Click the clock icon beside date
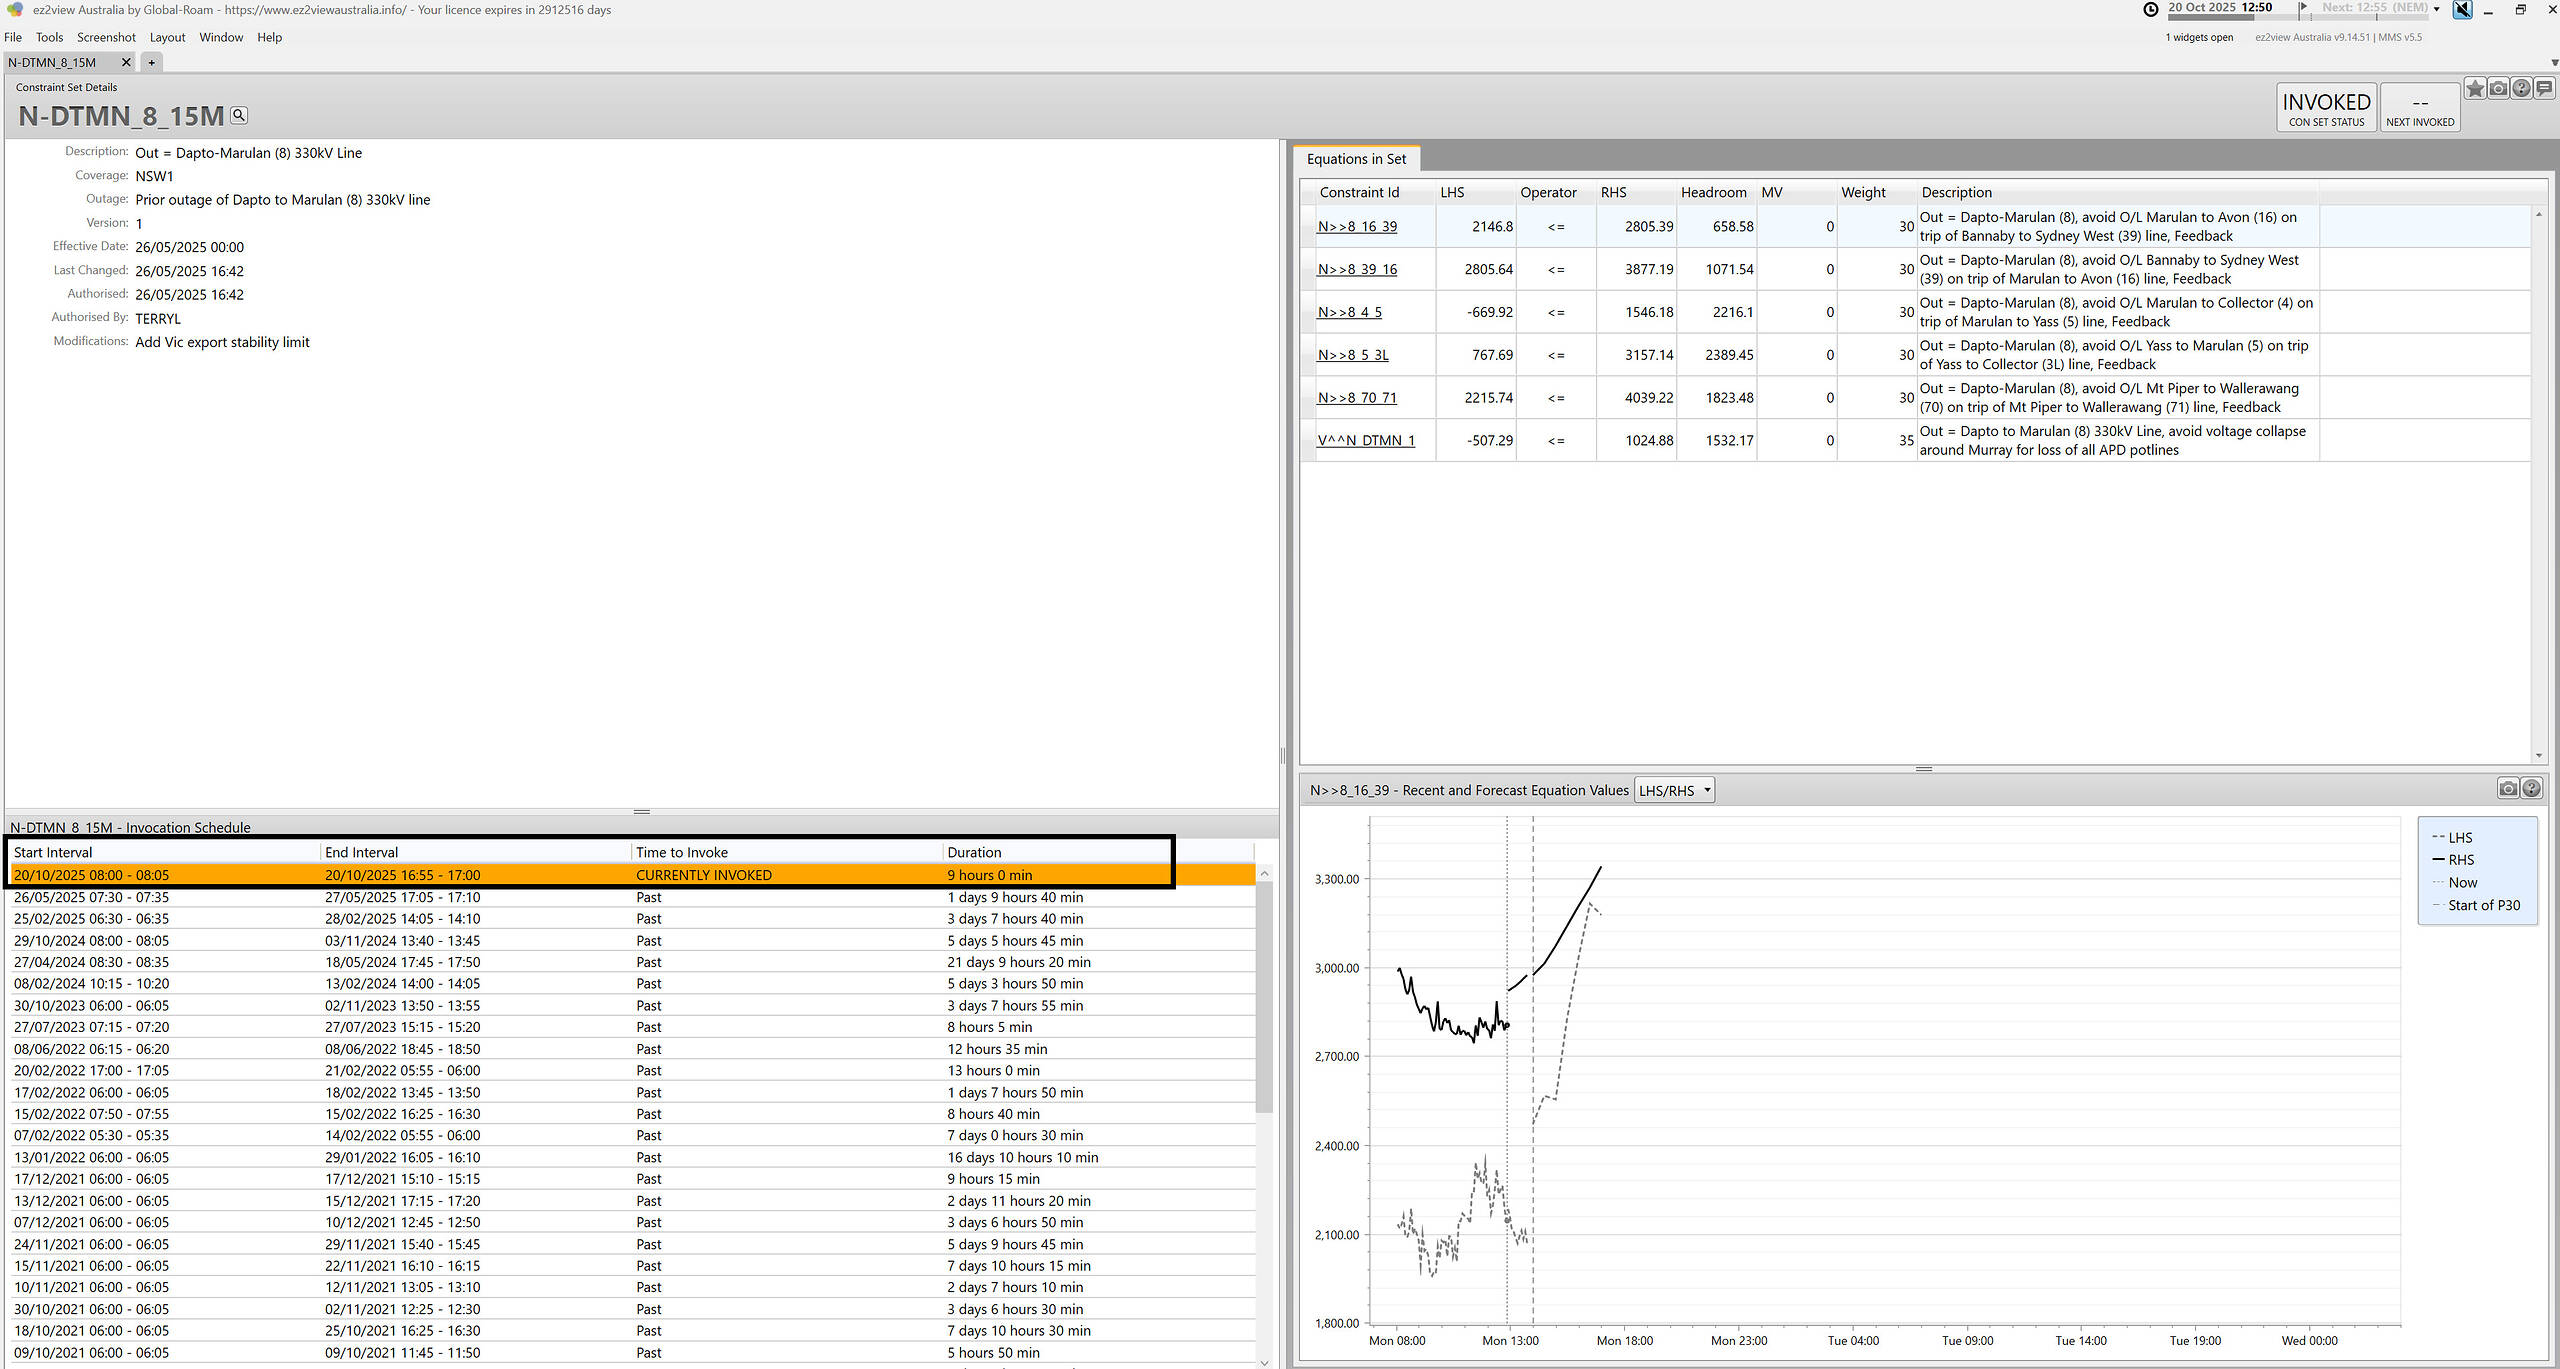The height and width of the screenshot is (1369, 2560). coord(2151,9)
